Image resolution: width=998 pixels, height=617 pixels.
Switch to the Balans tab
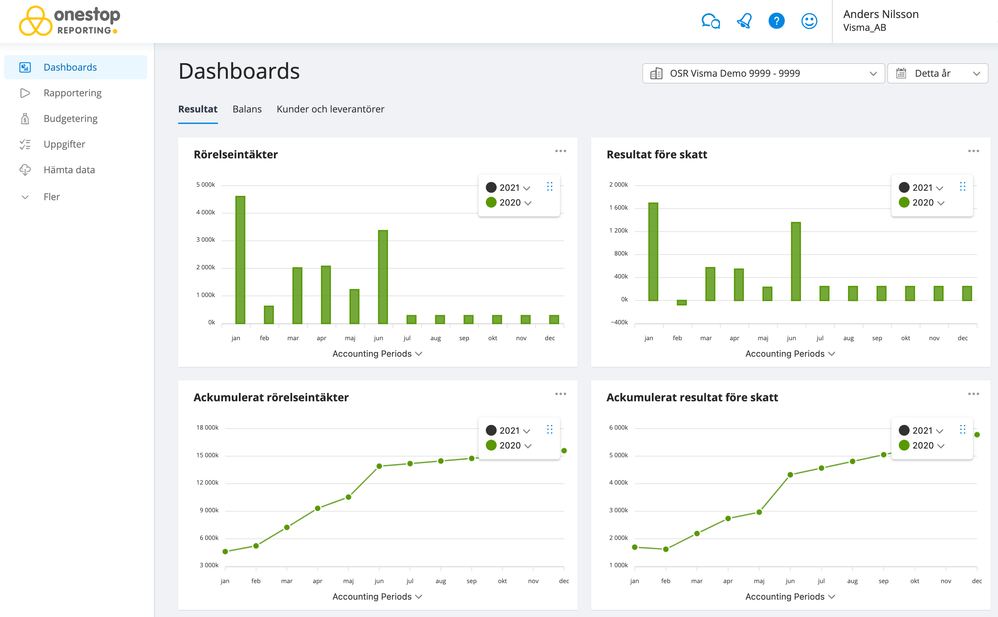247,110
